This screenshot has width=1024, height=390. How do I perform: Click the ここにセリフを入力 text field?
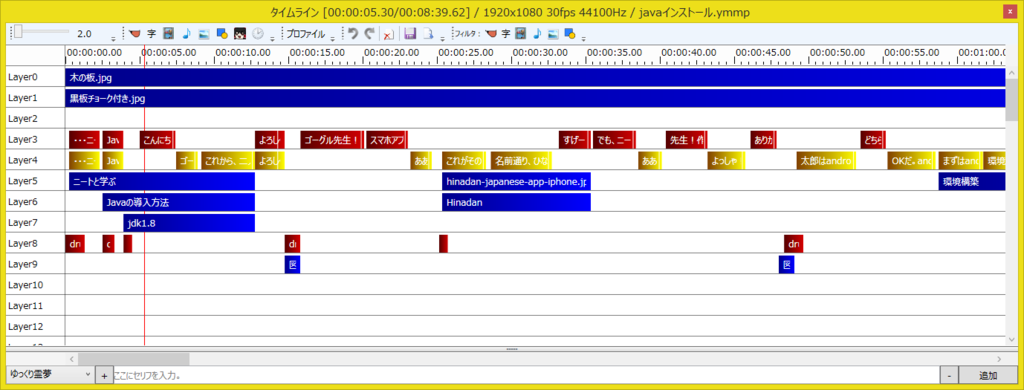coord(526,376)
